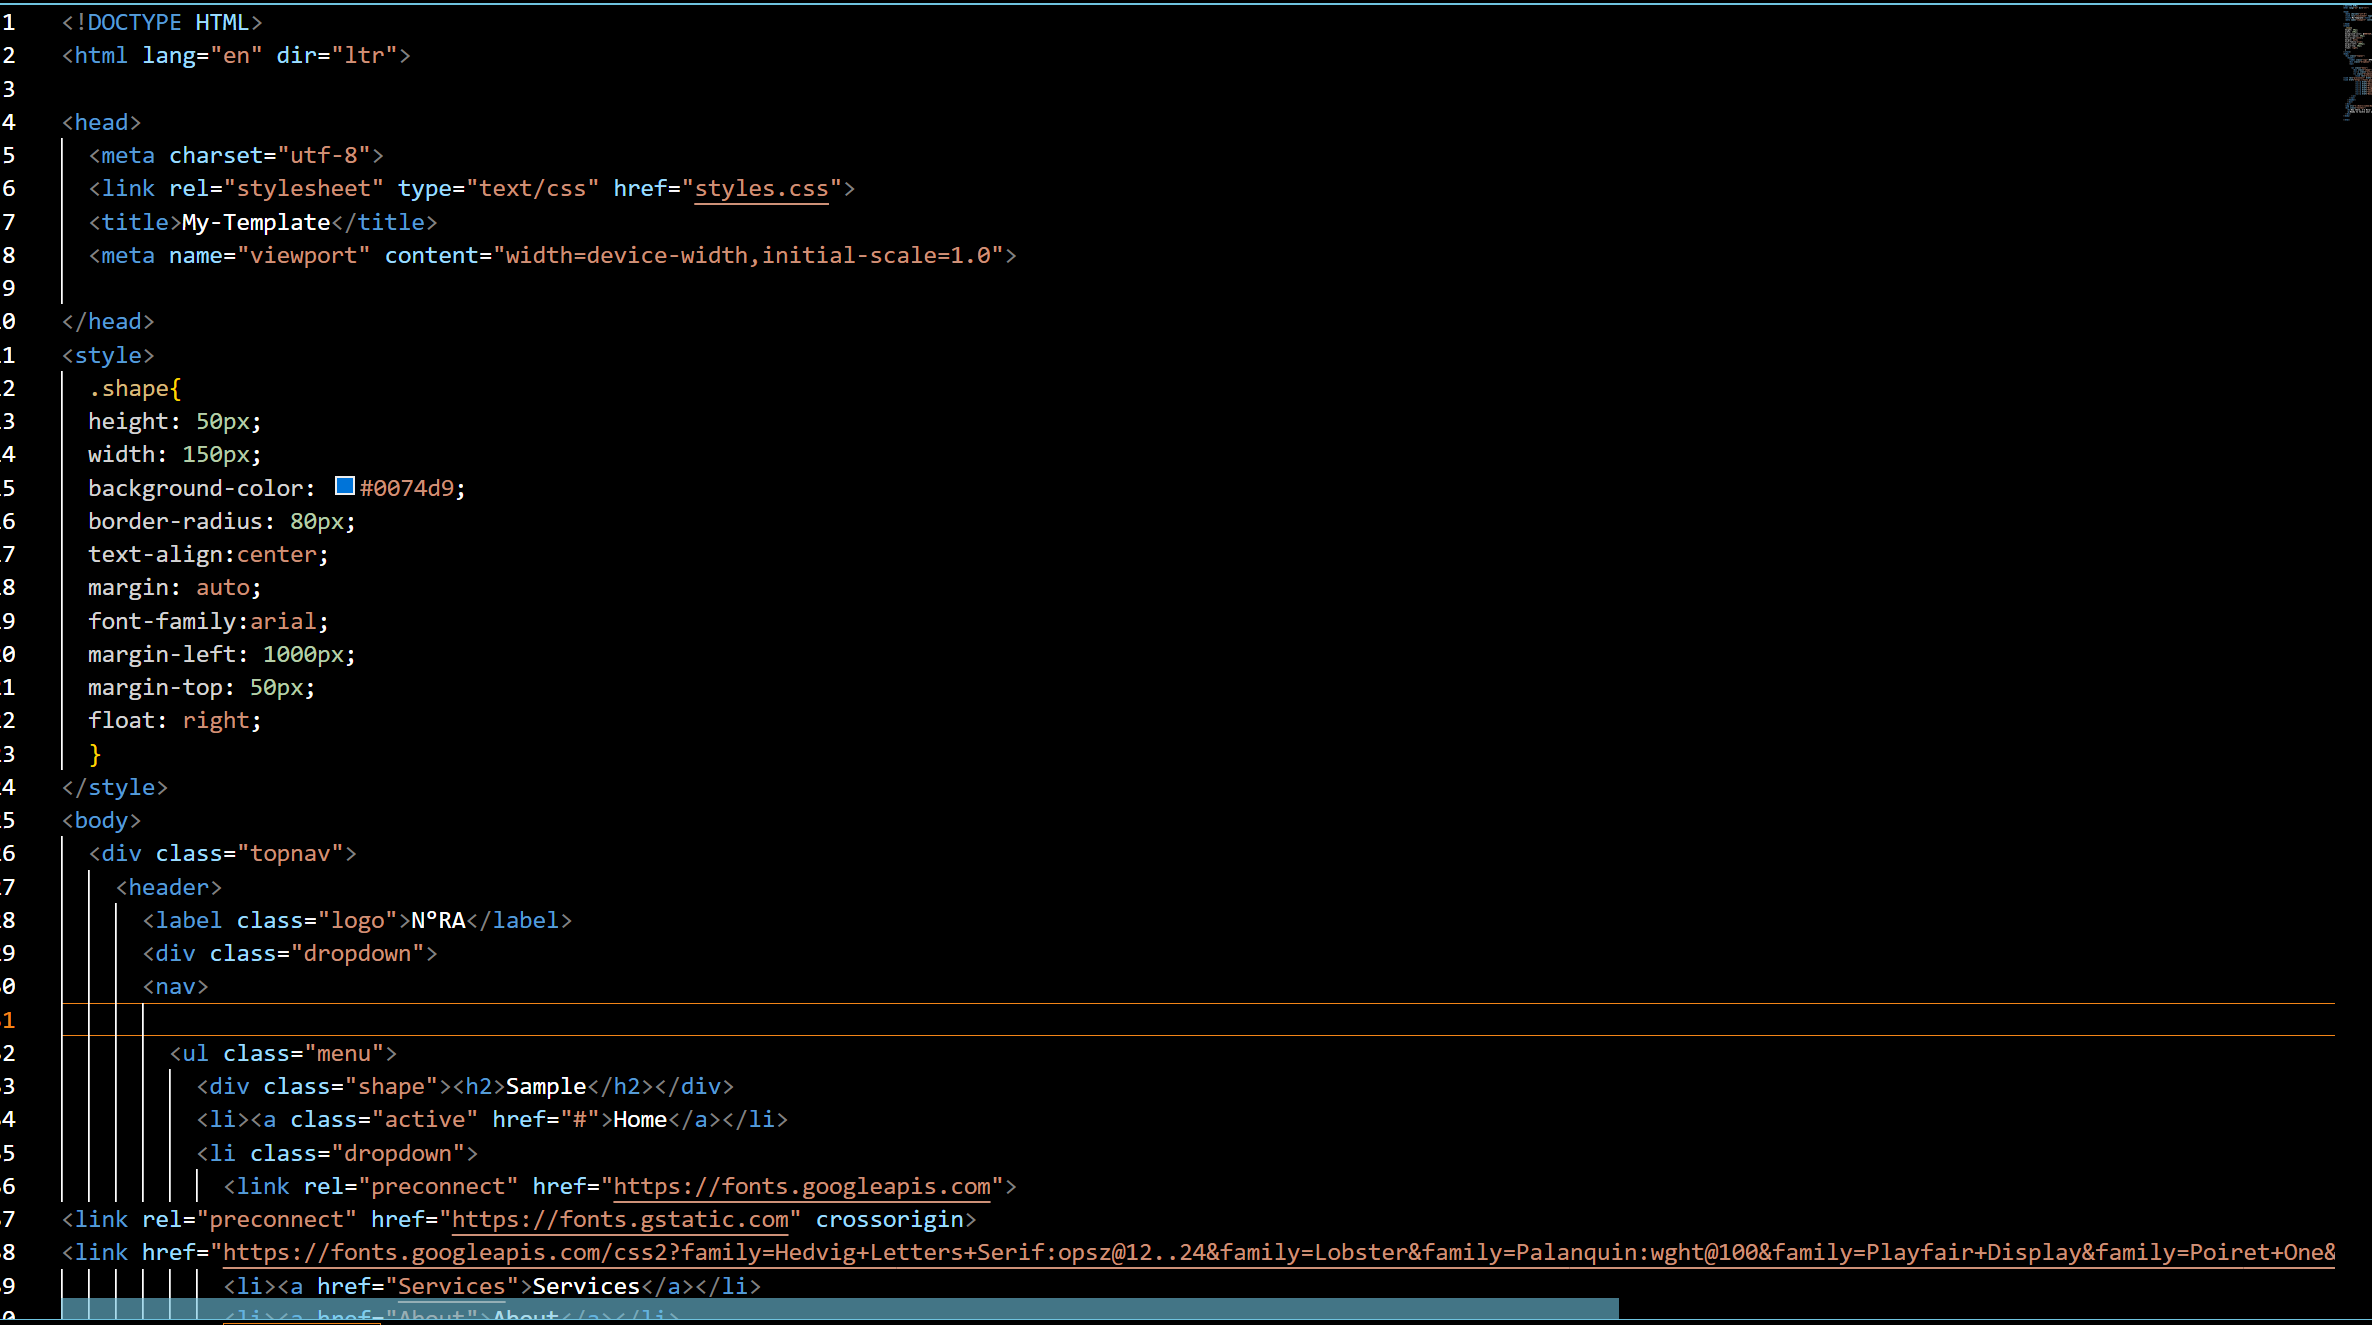Image resolution: width=2372 pixels, height=1325 pixels.
Task: Open the long googleapis css2 font URL
Action: tap(1279, 1253)
